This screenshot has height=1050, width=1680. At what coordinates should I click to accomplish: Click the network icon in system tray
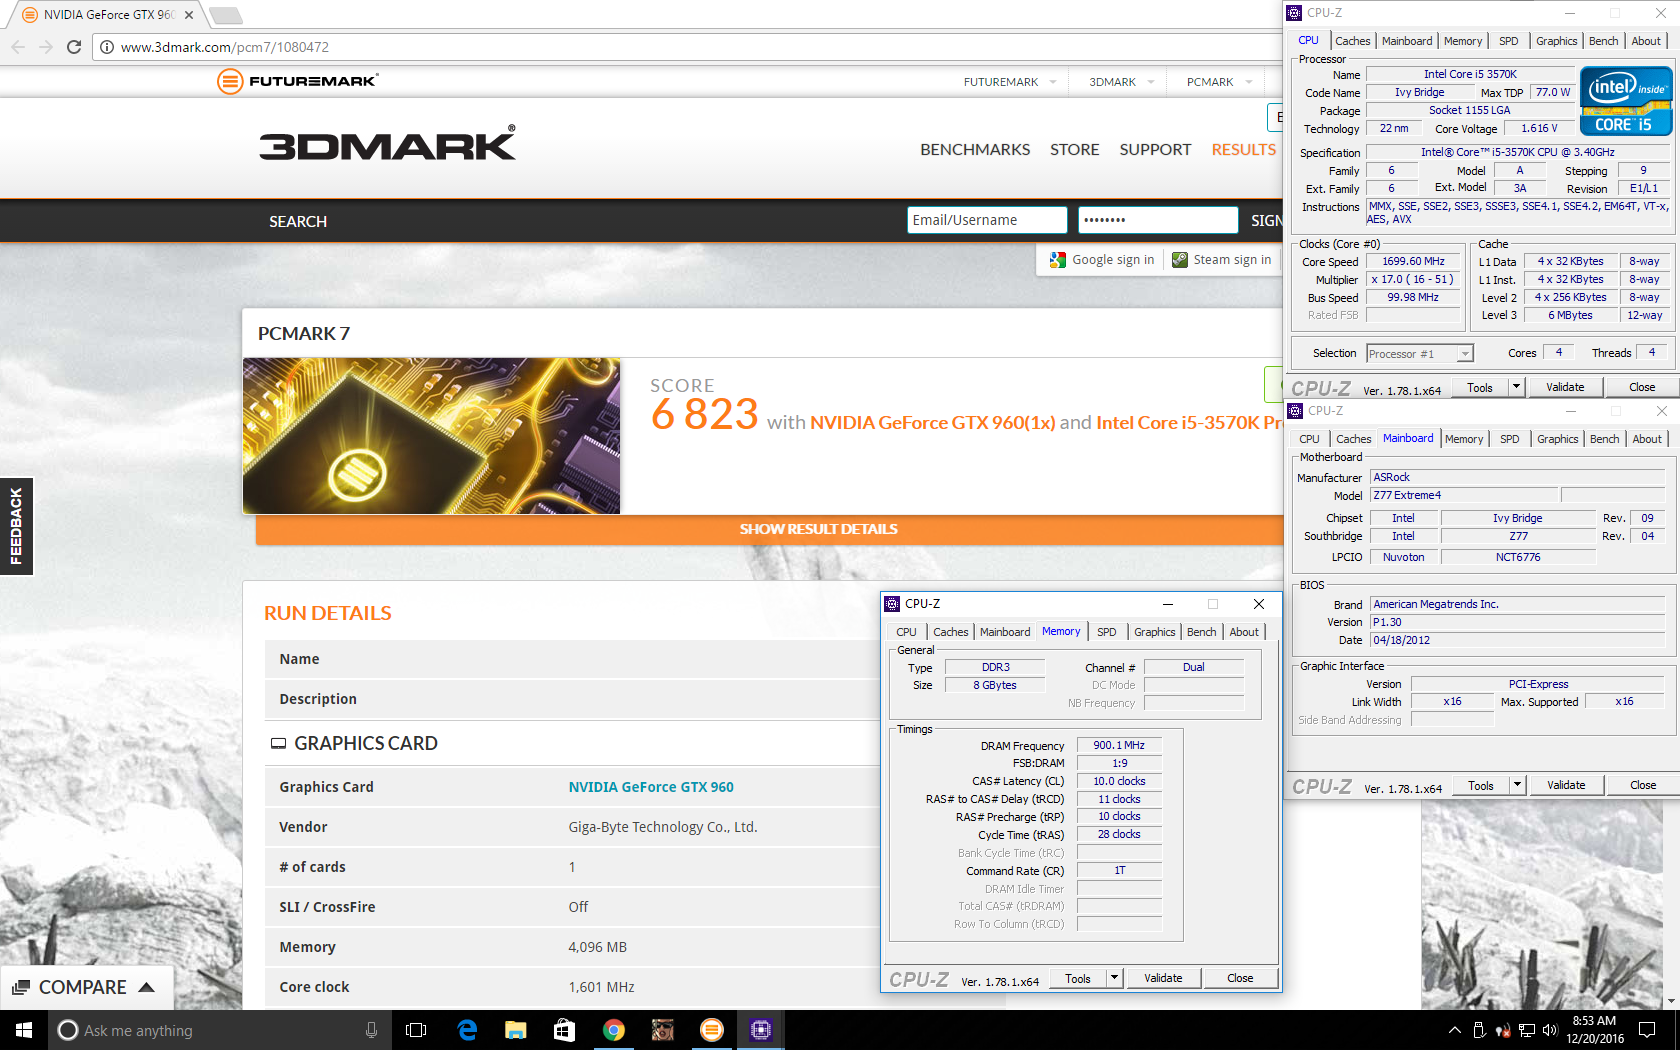[x=1526, y=1030]
